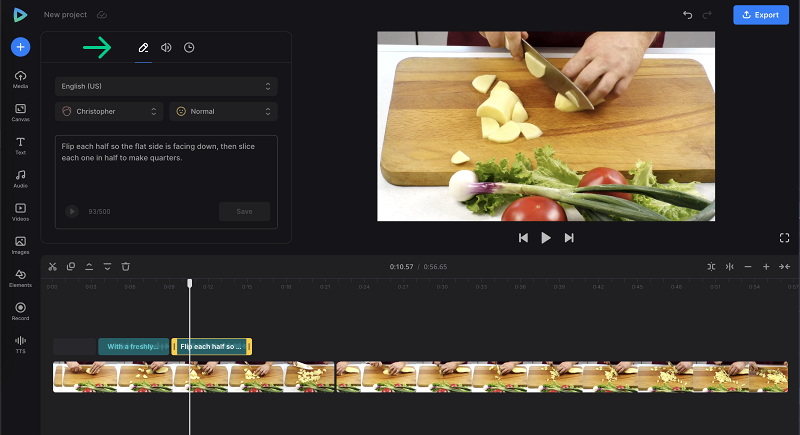Click the scissors split icon
This screenshot has height=435, width=800.
pos(53,266)
